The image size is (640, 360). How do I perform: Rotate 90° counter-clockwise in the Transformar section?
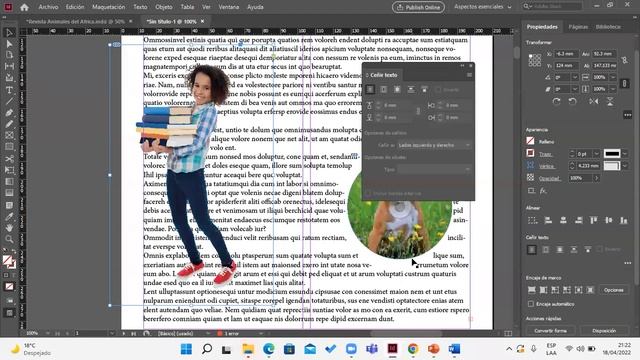pyautogui.click(x=572, y=102)
